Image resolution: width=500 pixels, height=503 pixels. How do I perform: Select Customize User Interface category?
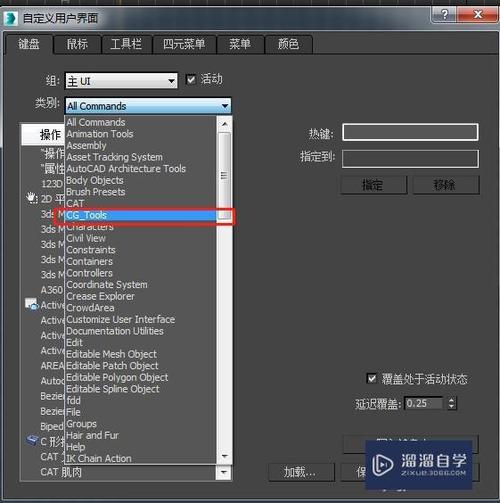click(120, 319)
